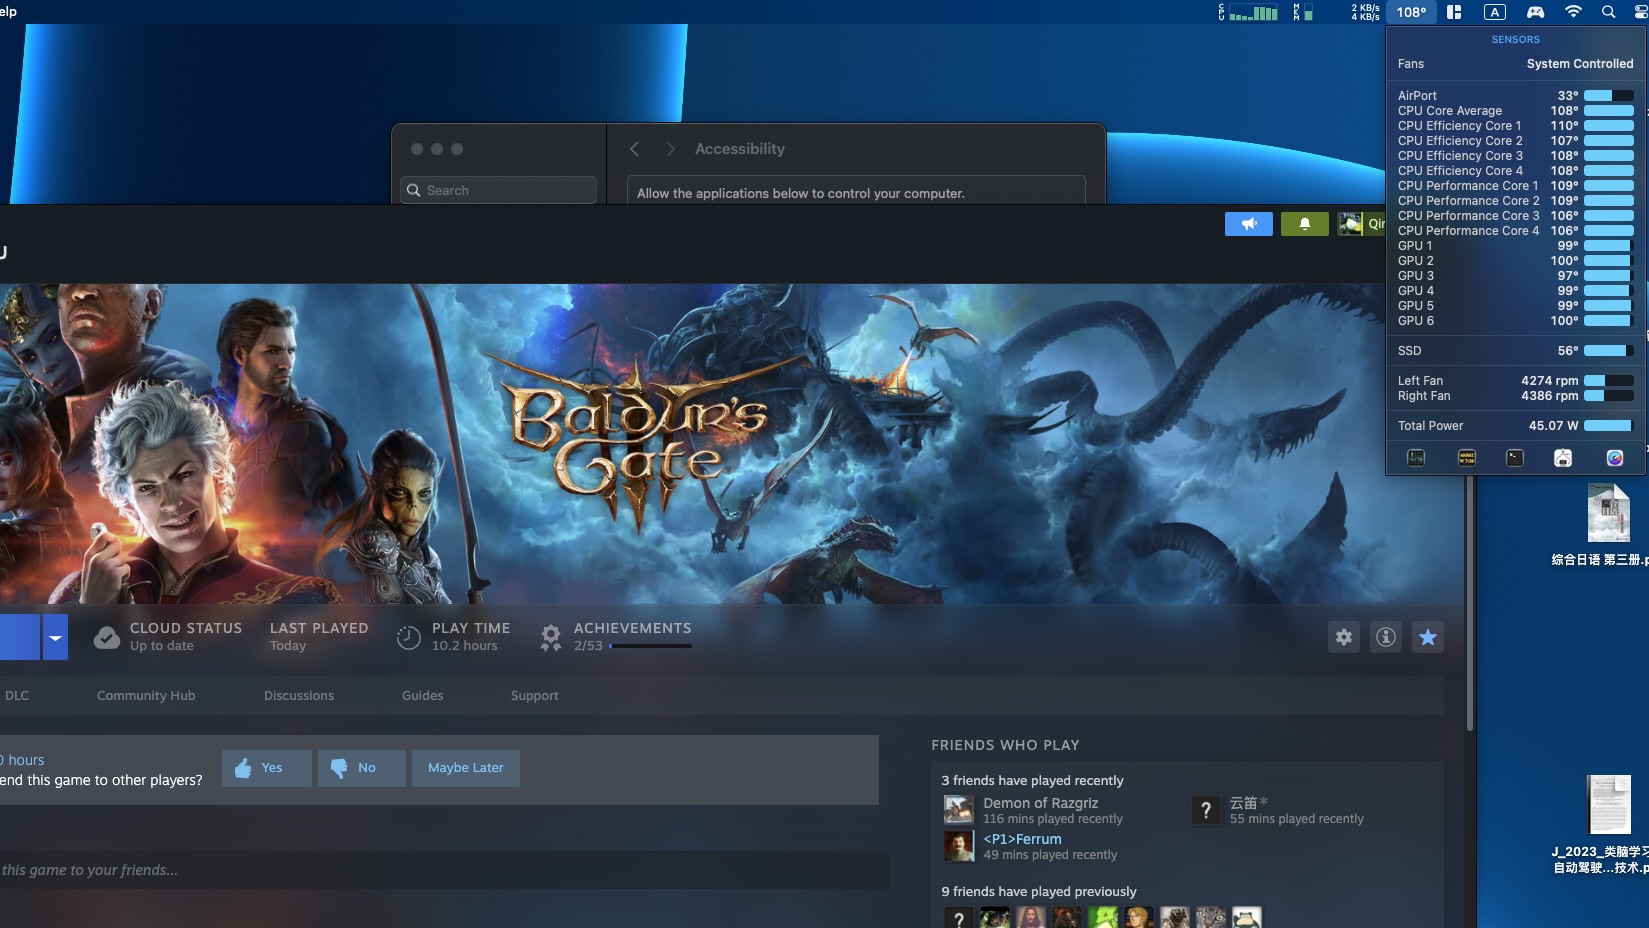Open Control Center from the menu bar
This screenshot has width=1649, height=928.
1640,12
